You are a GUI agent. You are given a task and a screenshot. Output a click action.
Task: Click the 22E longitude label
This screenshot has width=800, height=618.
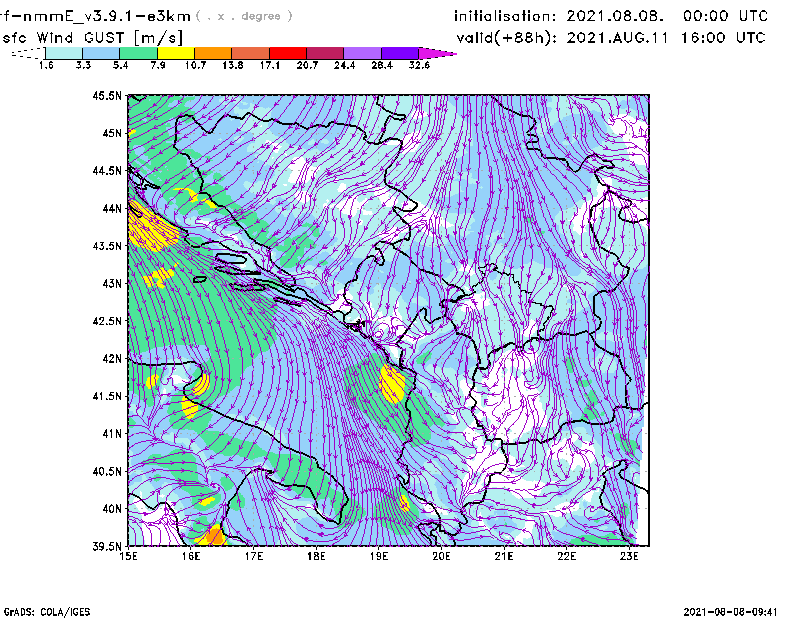click(566, 556)
